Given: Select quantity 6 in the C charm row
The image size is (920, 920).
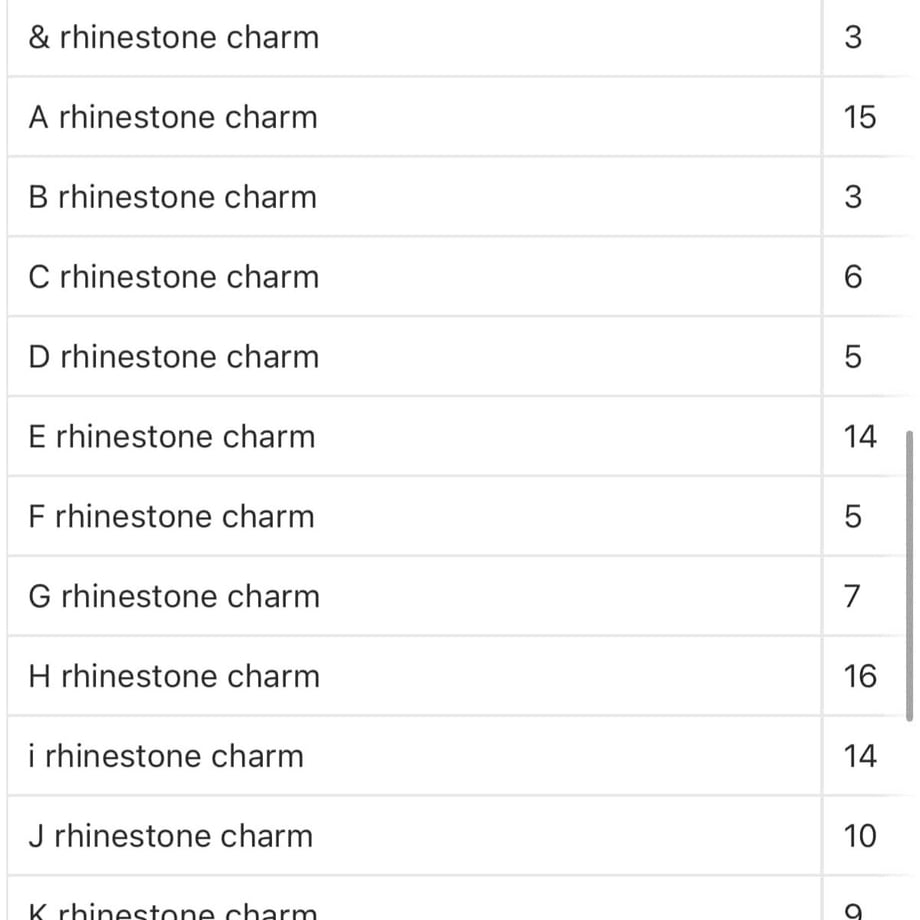Looking at the screenshot, I should (853, 276).
